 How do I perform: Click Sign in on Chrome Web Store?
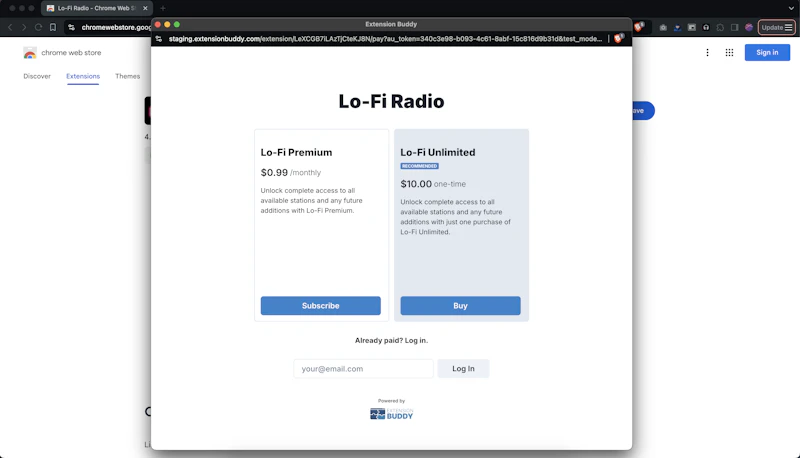pyautogui.click(x=767, y=53)
